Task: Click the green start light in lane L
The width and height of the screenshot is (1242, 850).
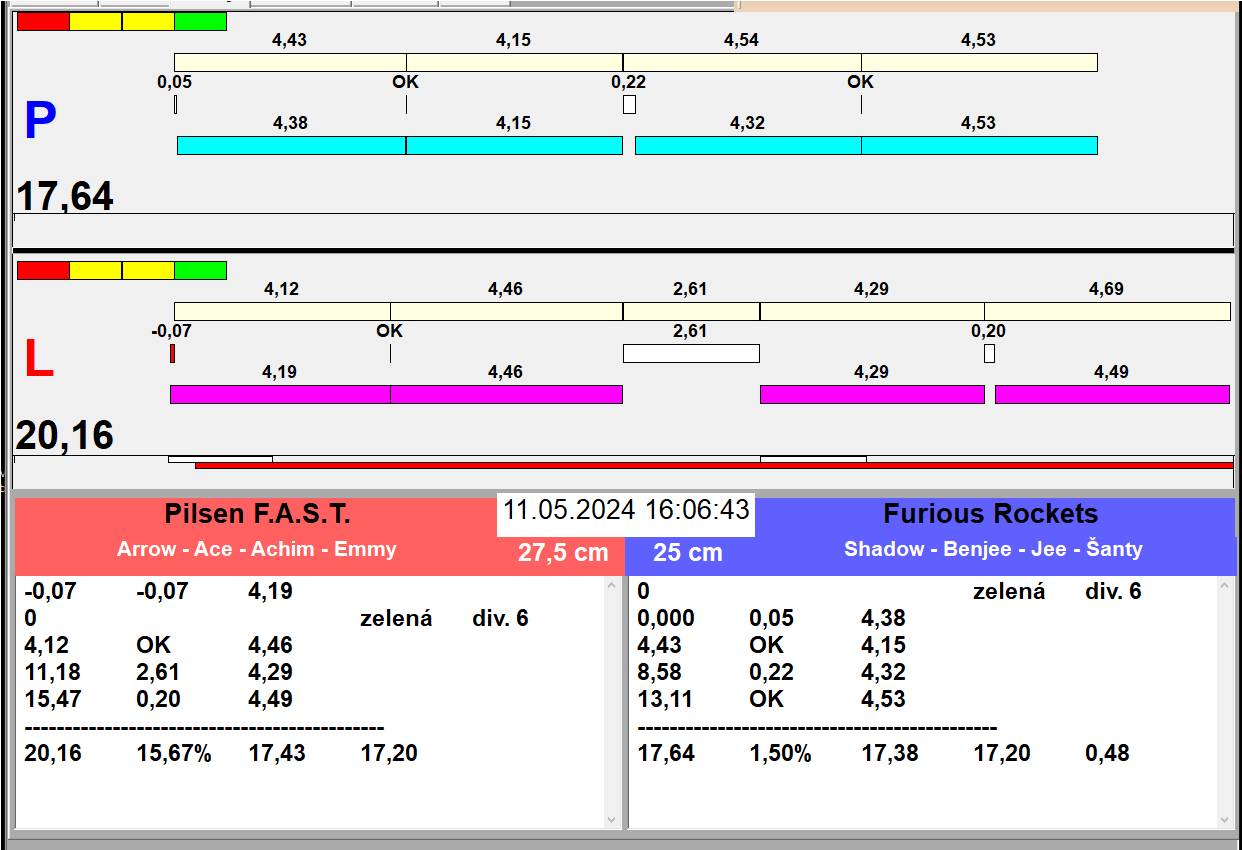Action: (200, 270)
